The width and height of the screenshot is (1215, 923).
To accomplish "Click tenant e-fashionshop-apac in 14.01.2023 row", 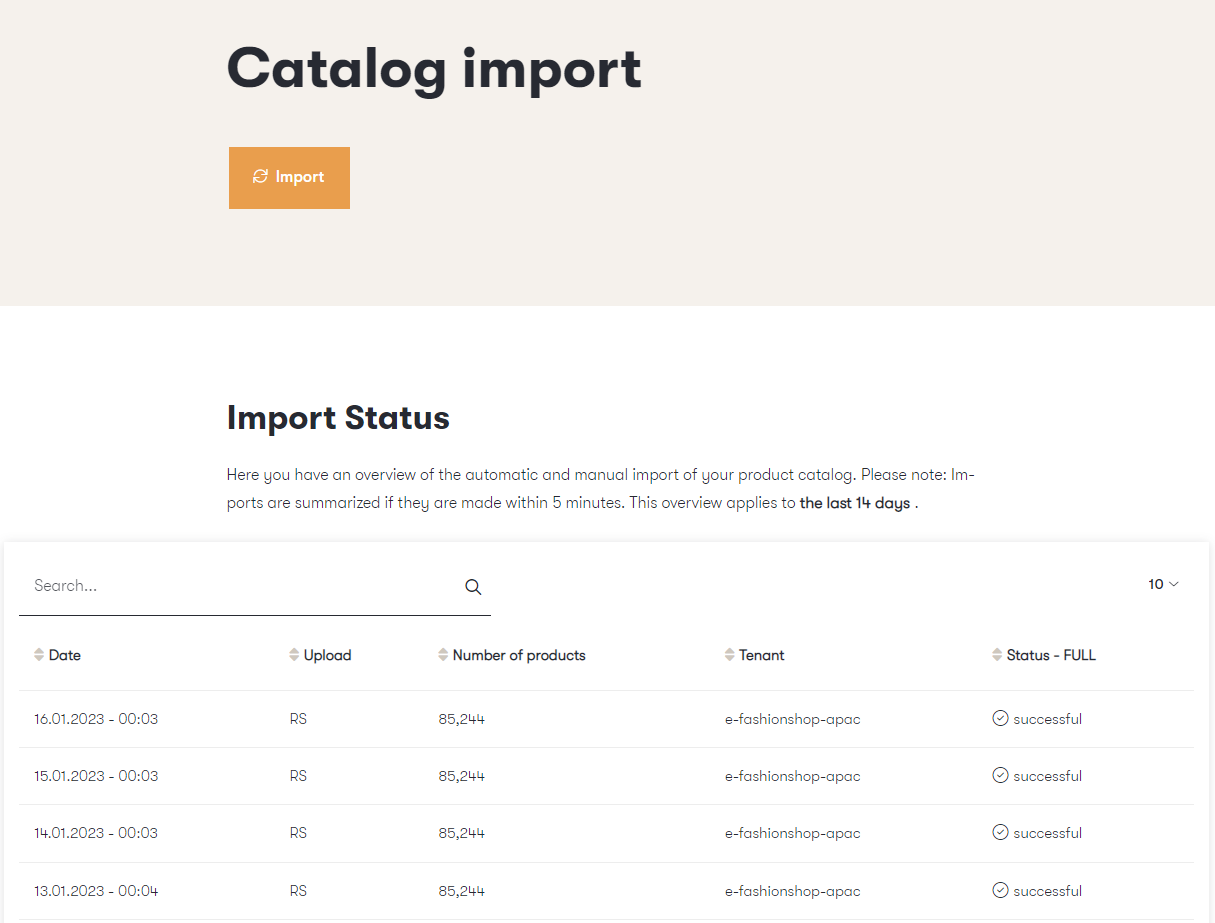I will pyautogui.click(x=793, y=833).
